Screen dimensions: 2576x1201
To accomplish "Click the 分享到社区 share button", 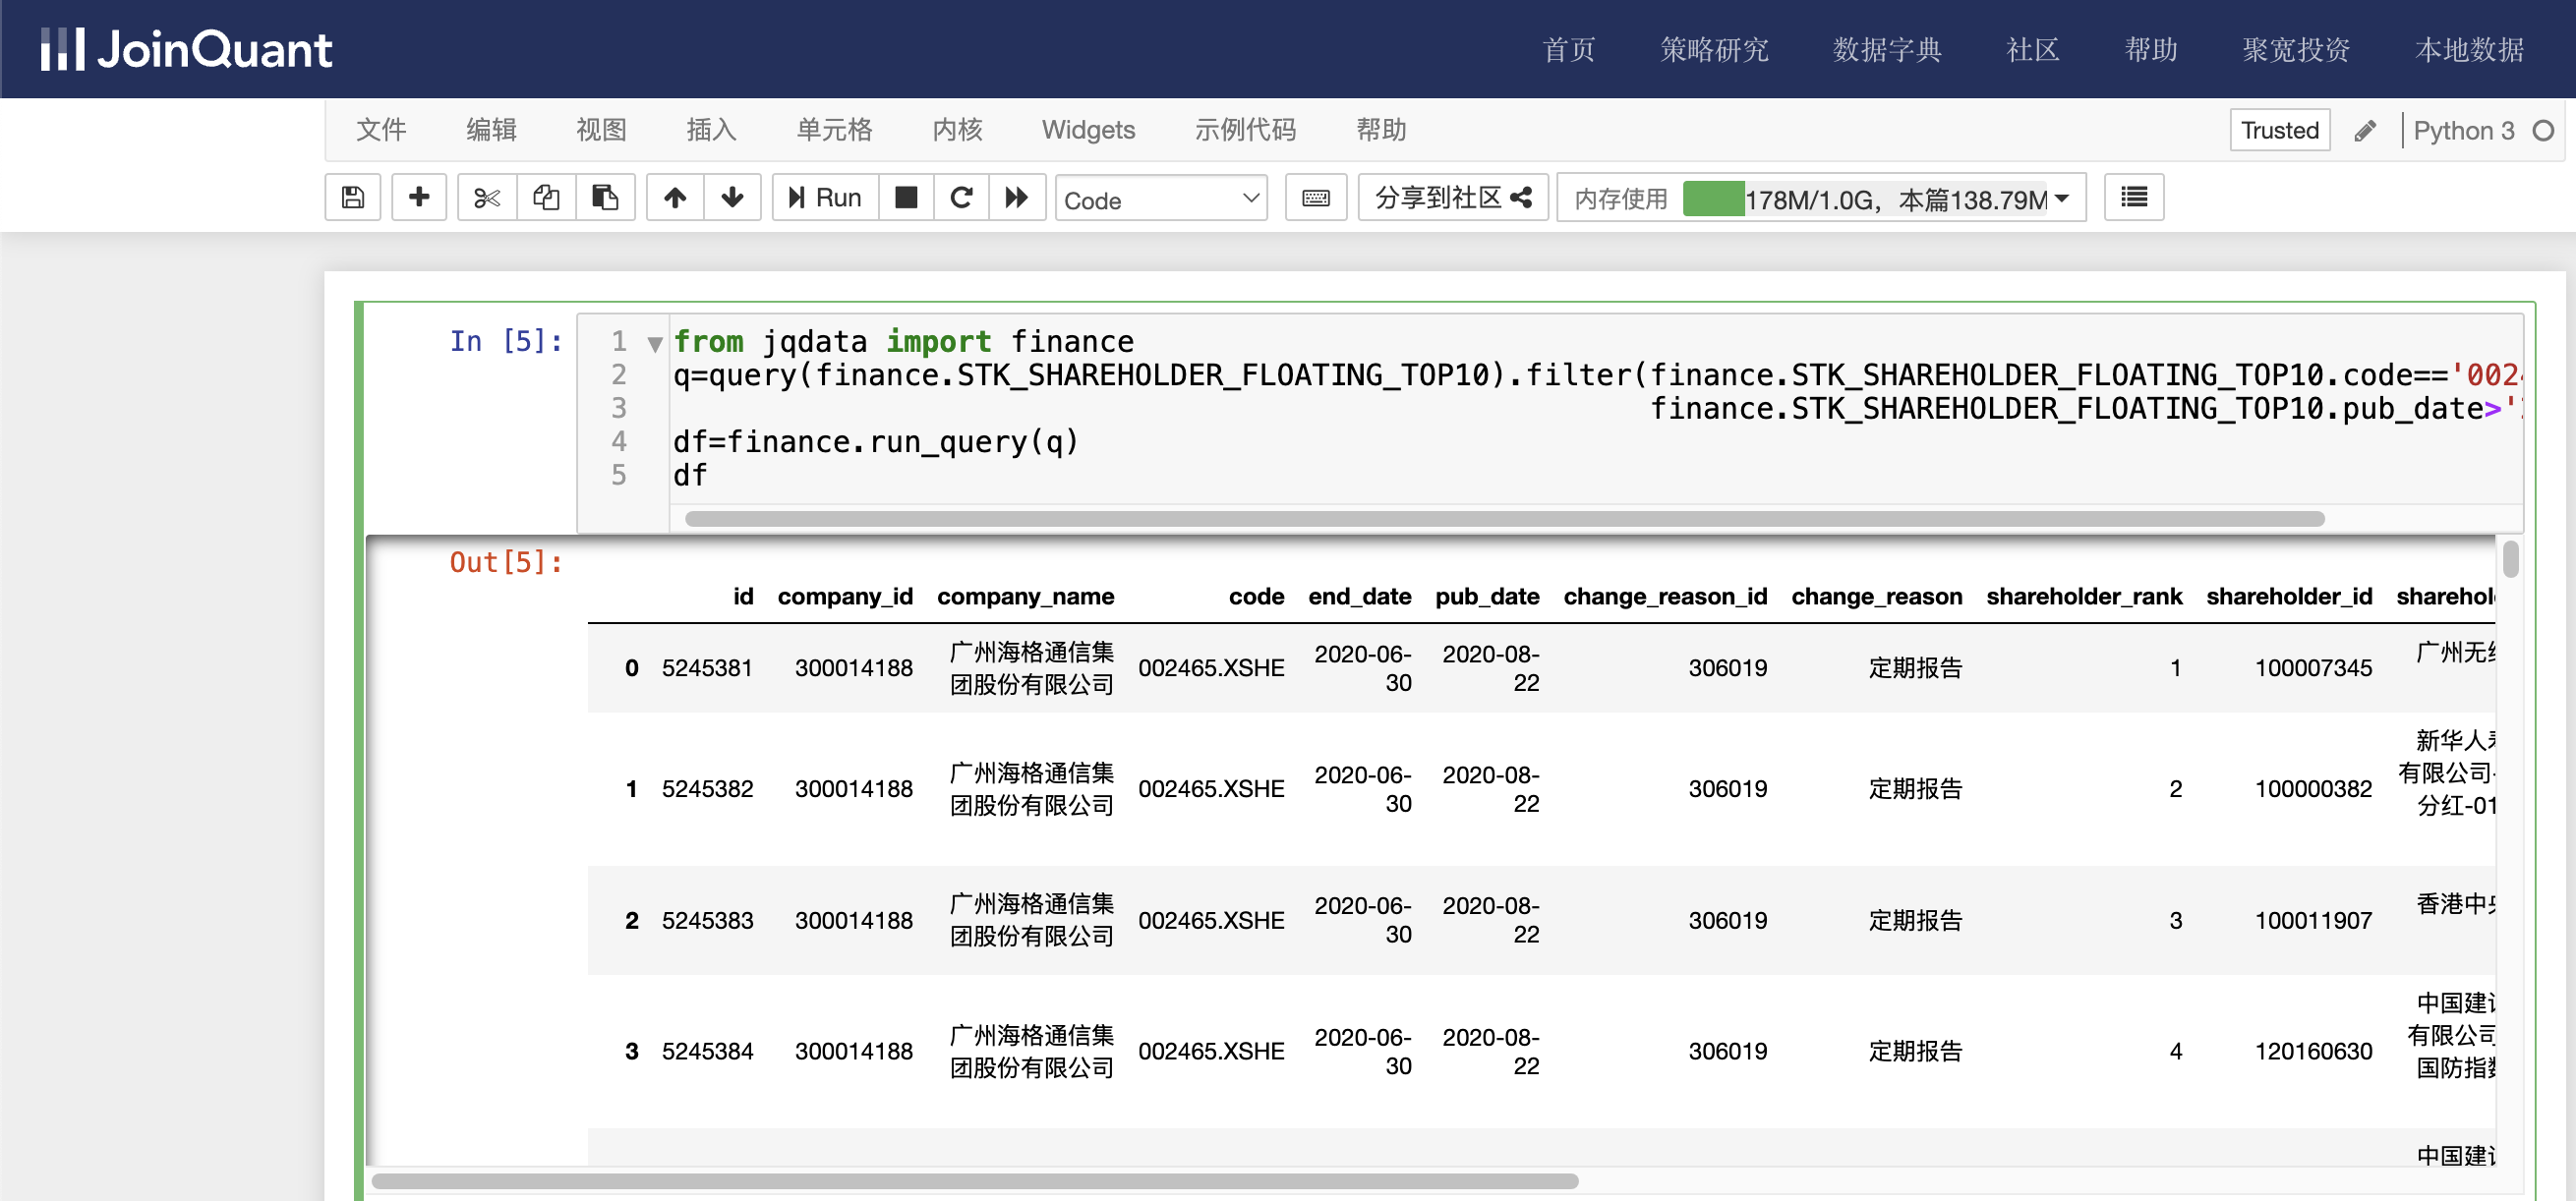I will pos(1452,198).
